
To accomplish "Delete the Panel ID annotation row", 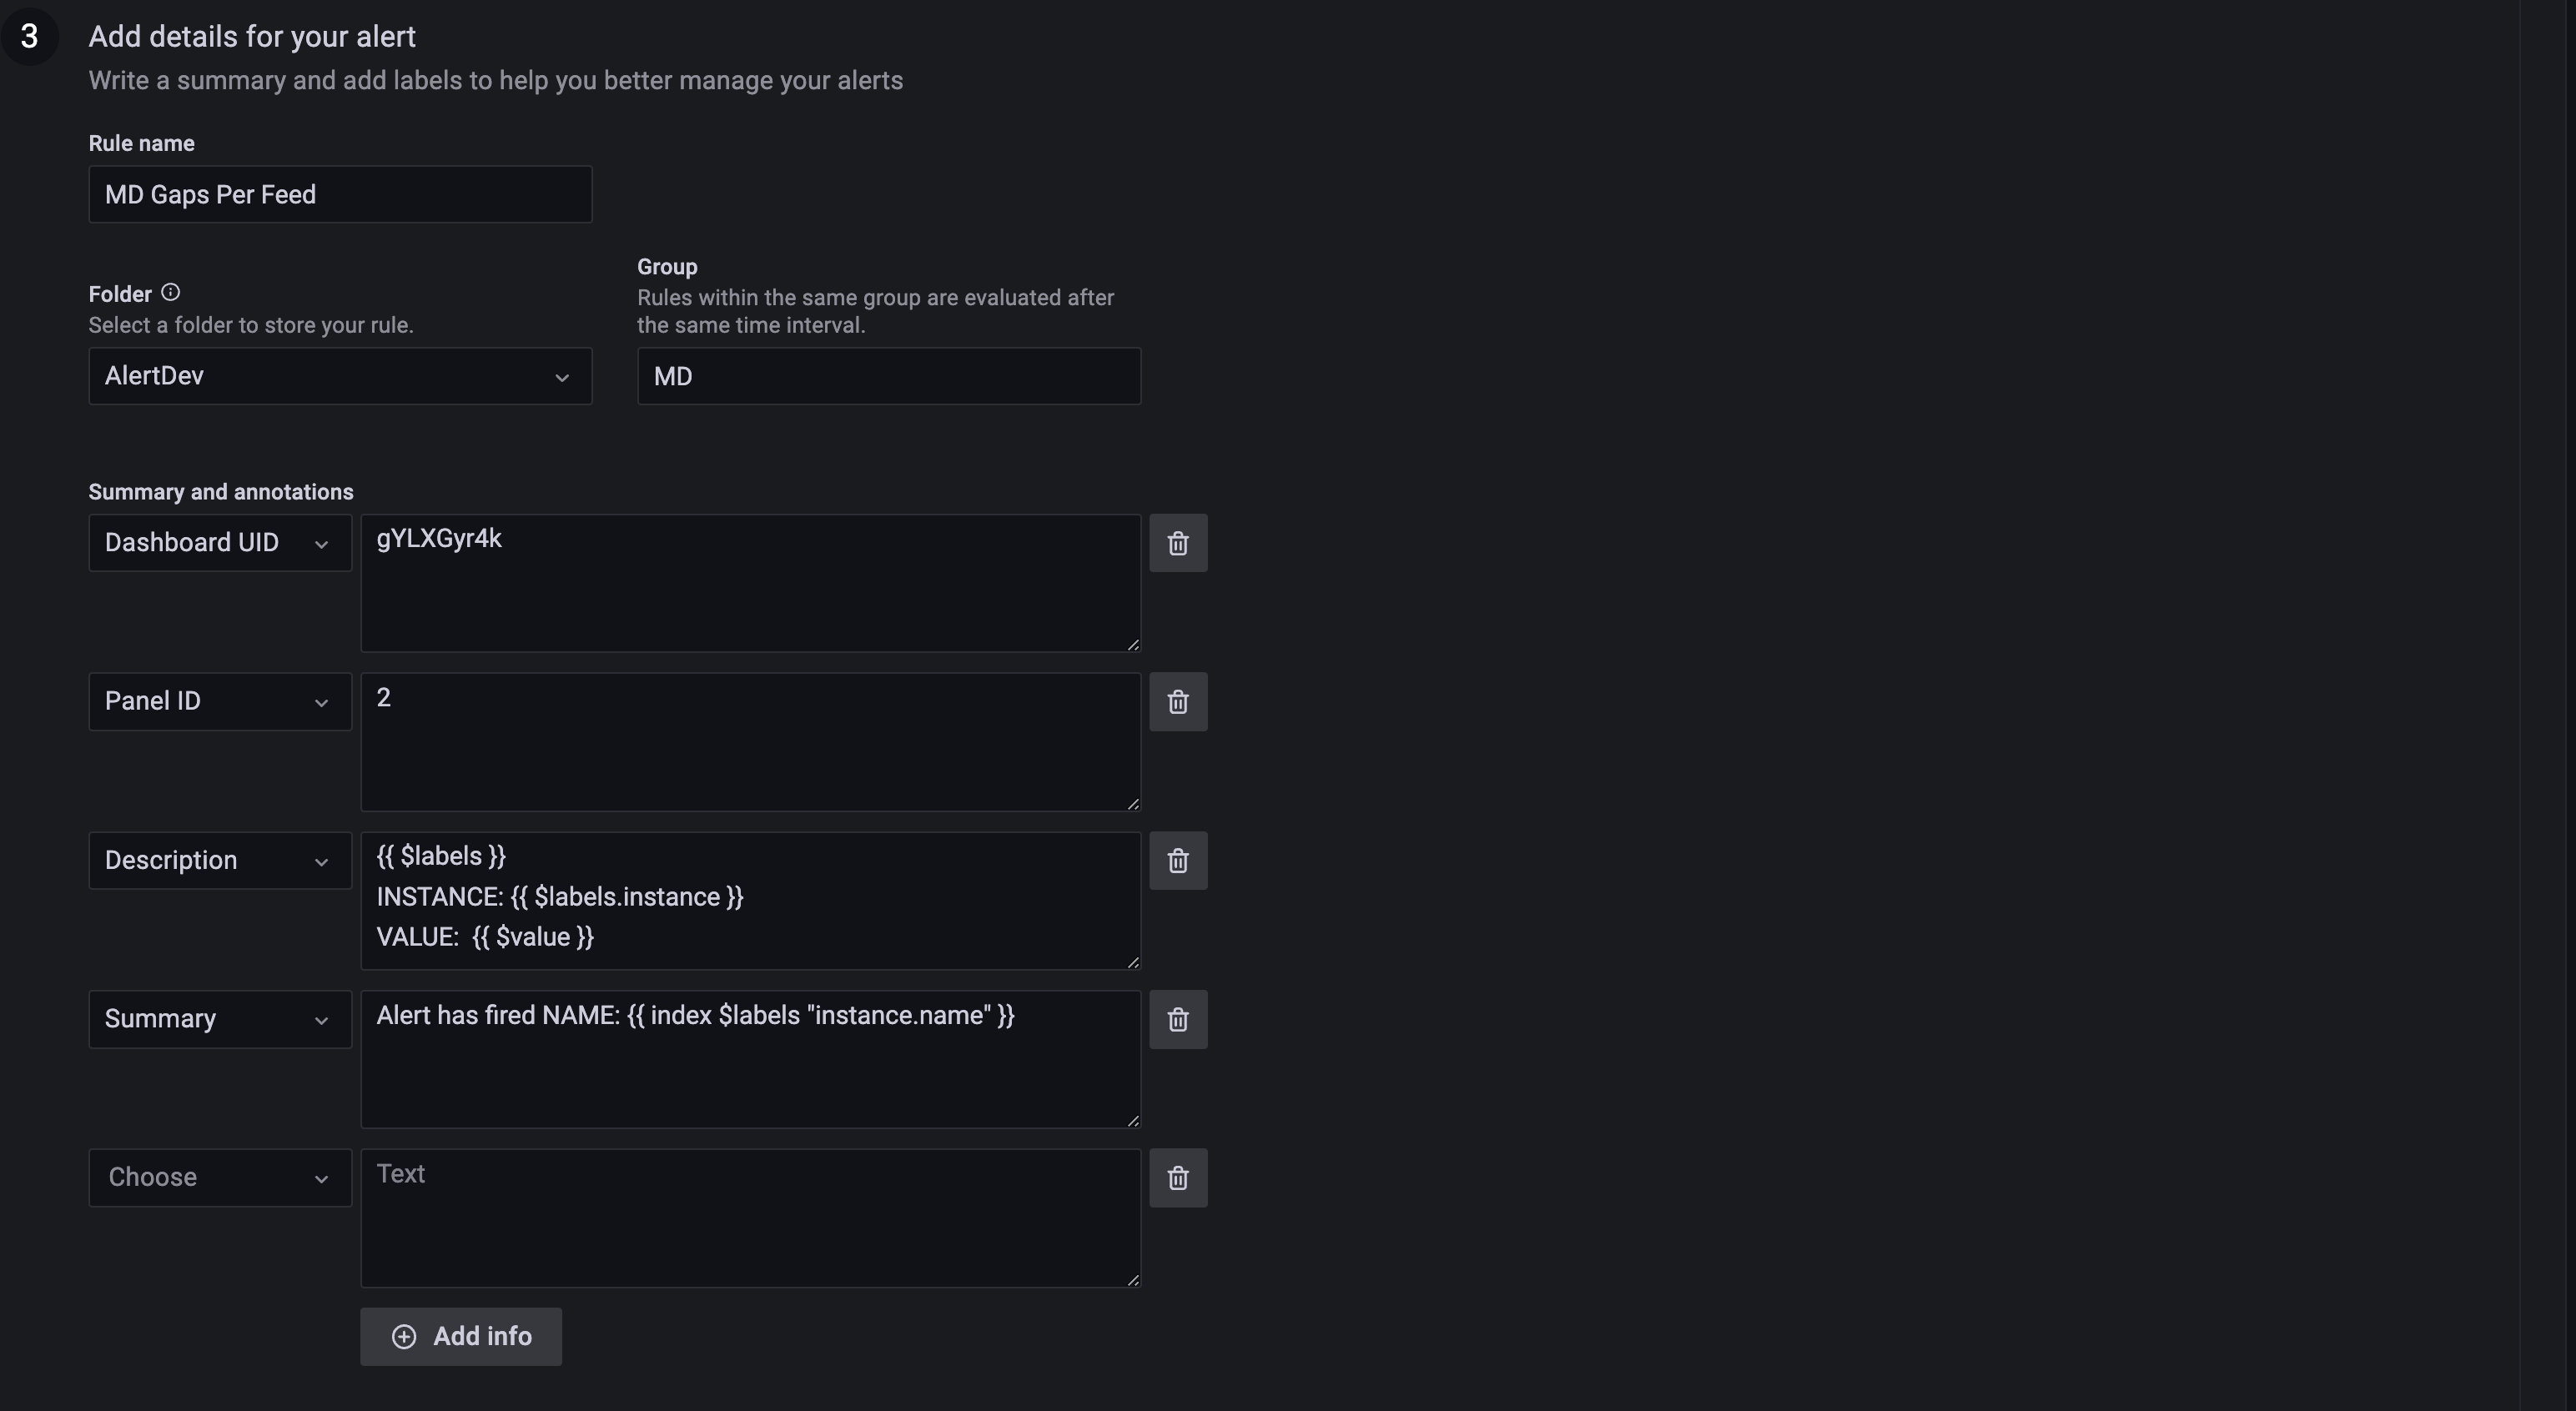I will tap(1178, 702).
